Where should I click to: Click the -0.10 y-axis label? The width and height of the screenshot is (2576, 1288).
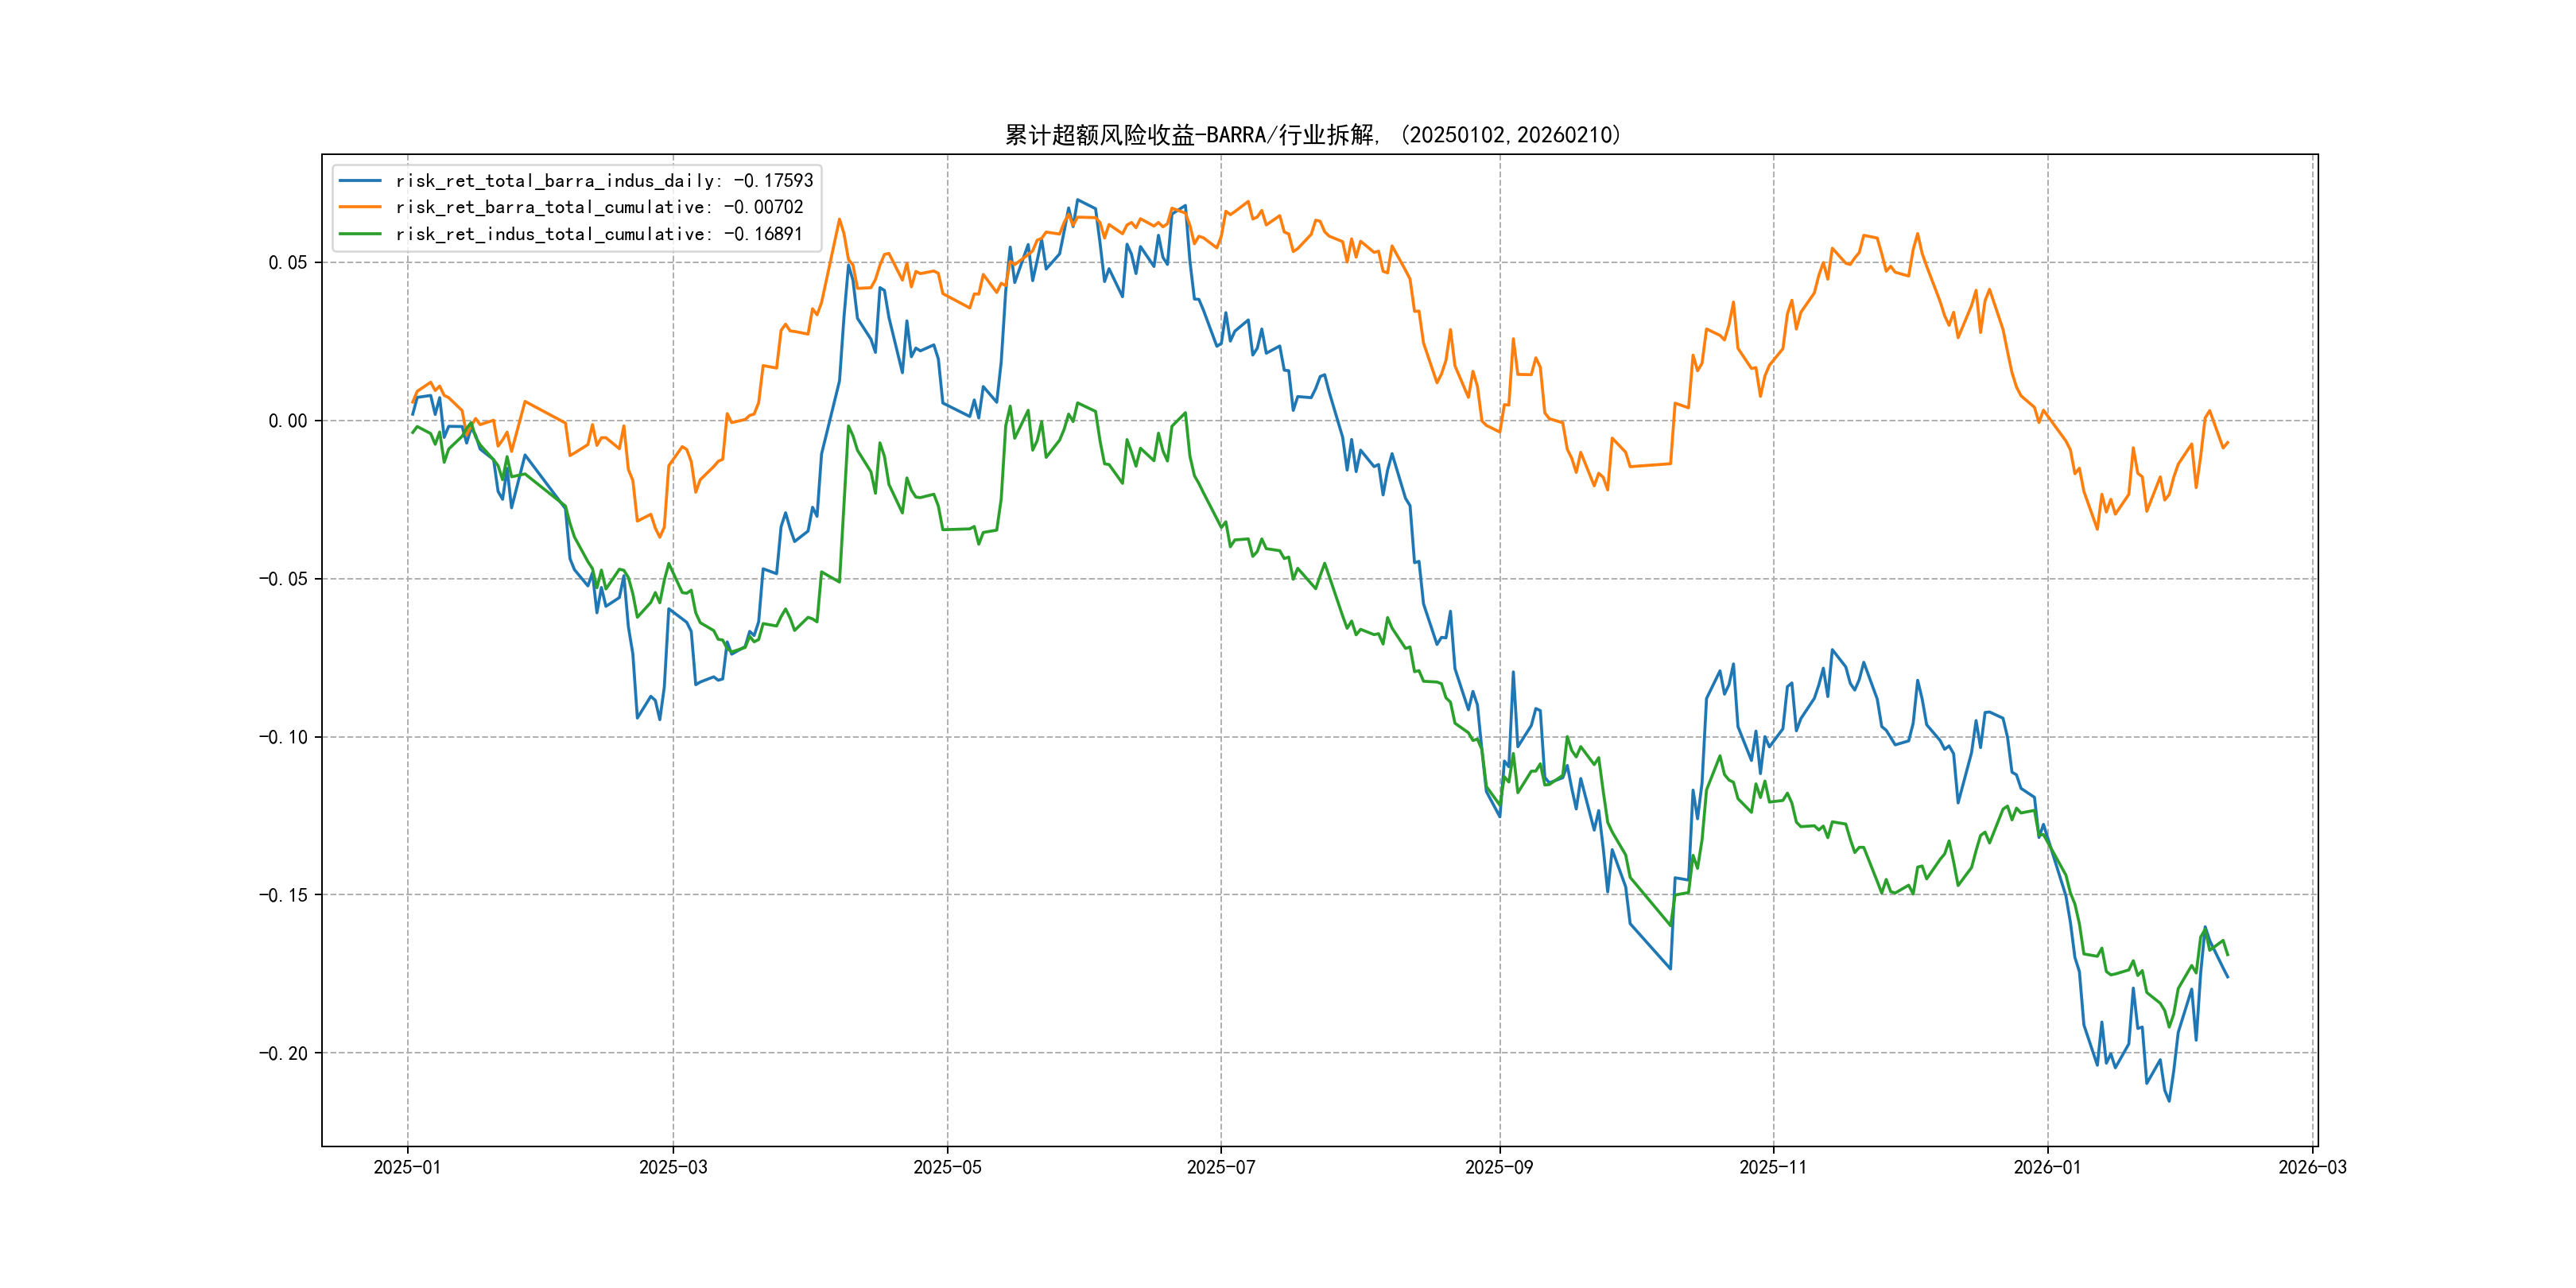pyautogui.click(x=283, y=737)
